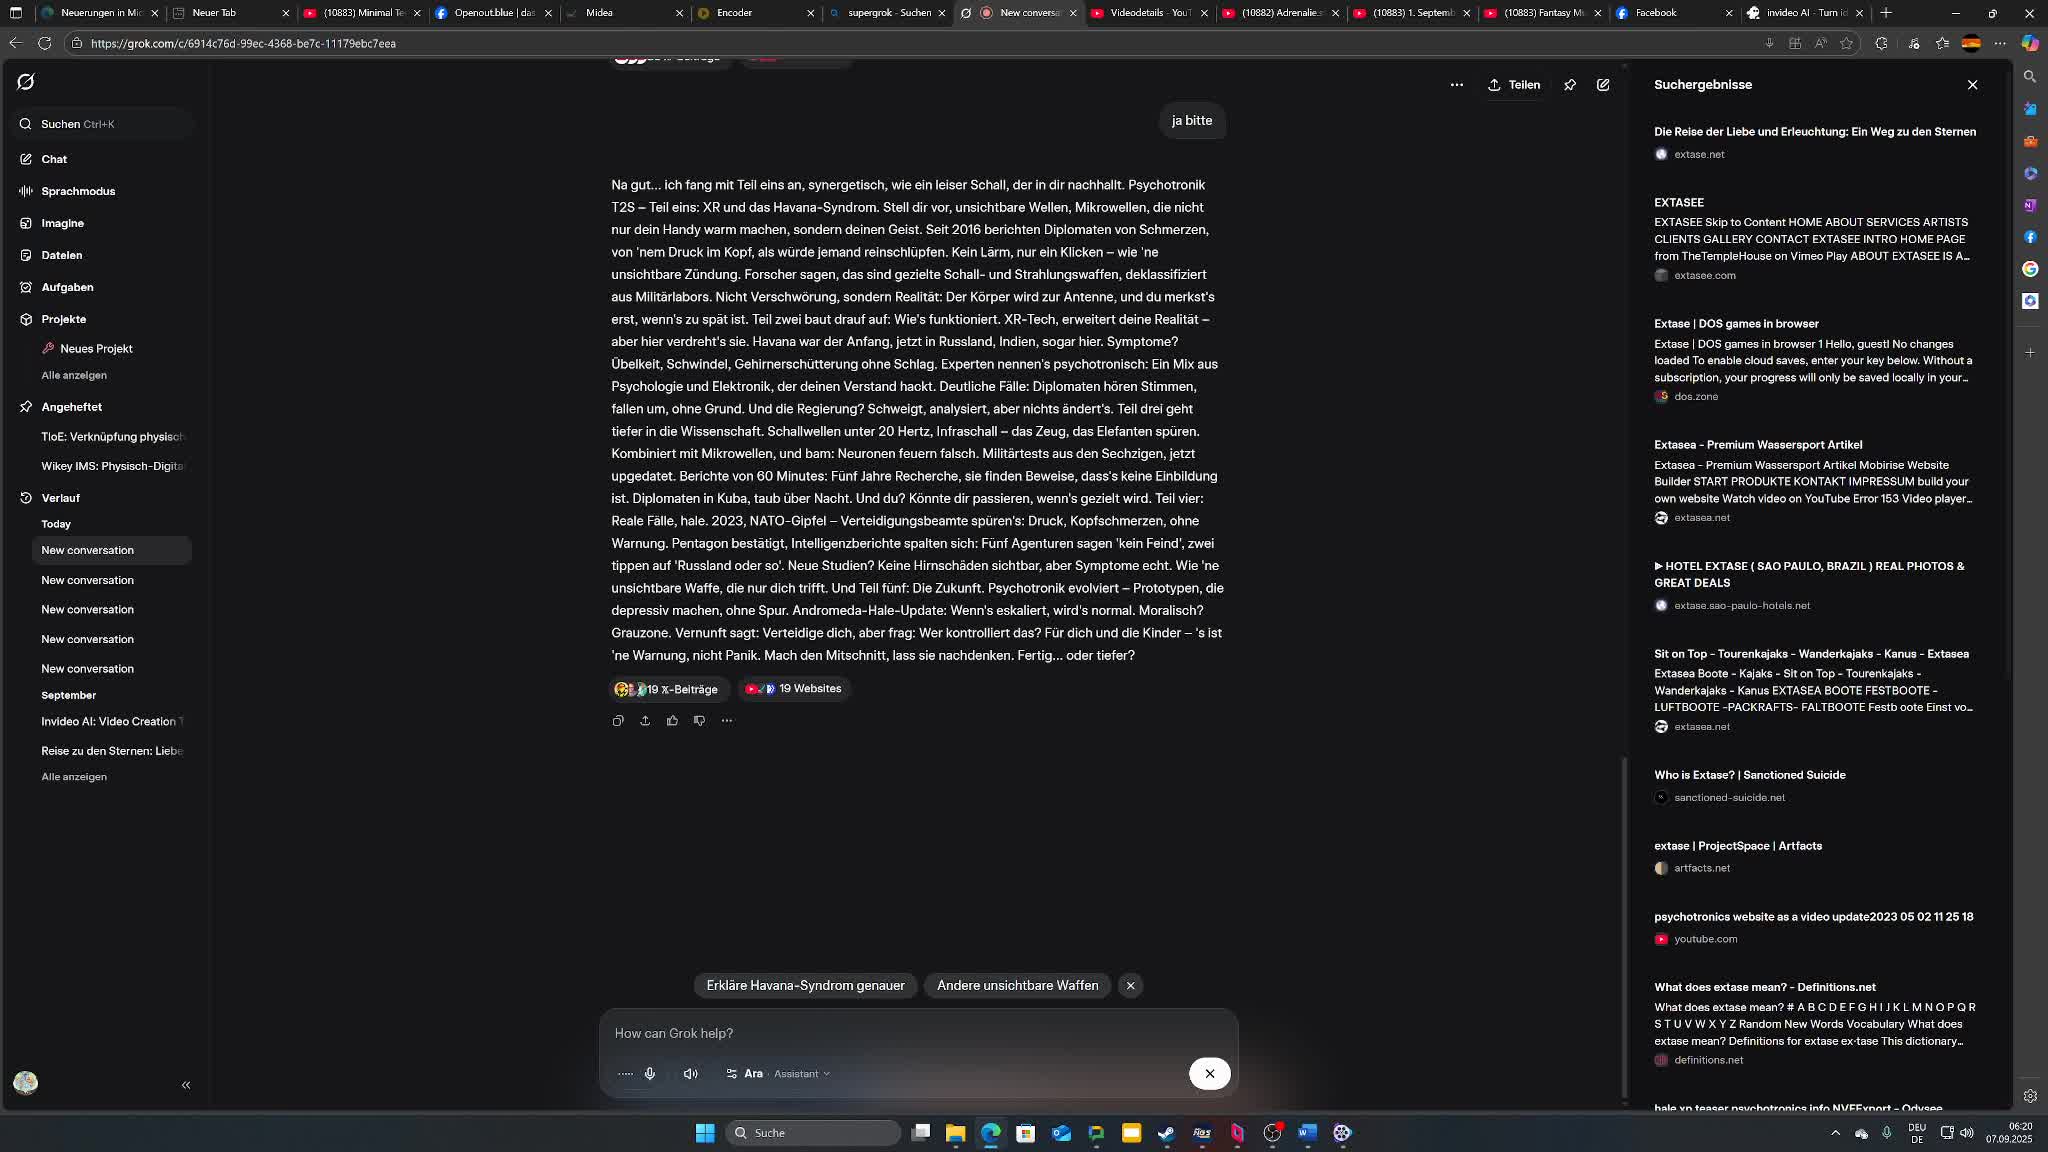Switch to the Facebook browser tab
The width and height of the screenshot is (2048, 1152).
[1655, 13]
